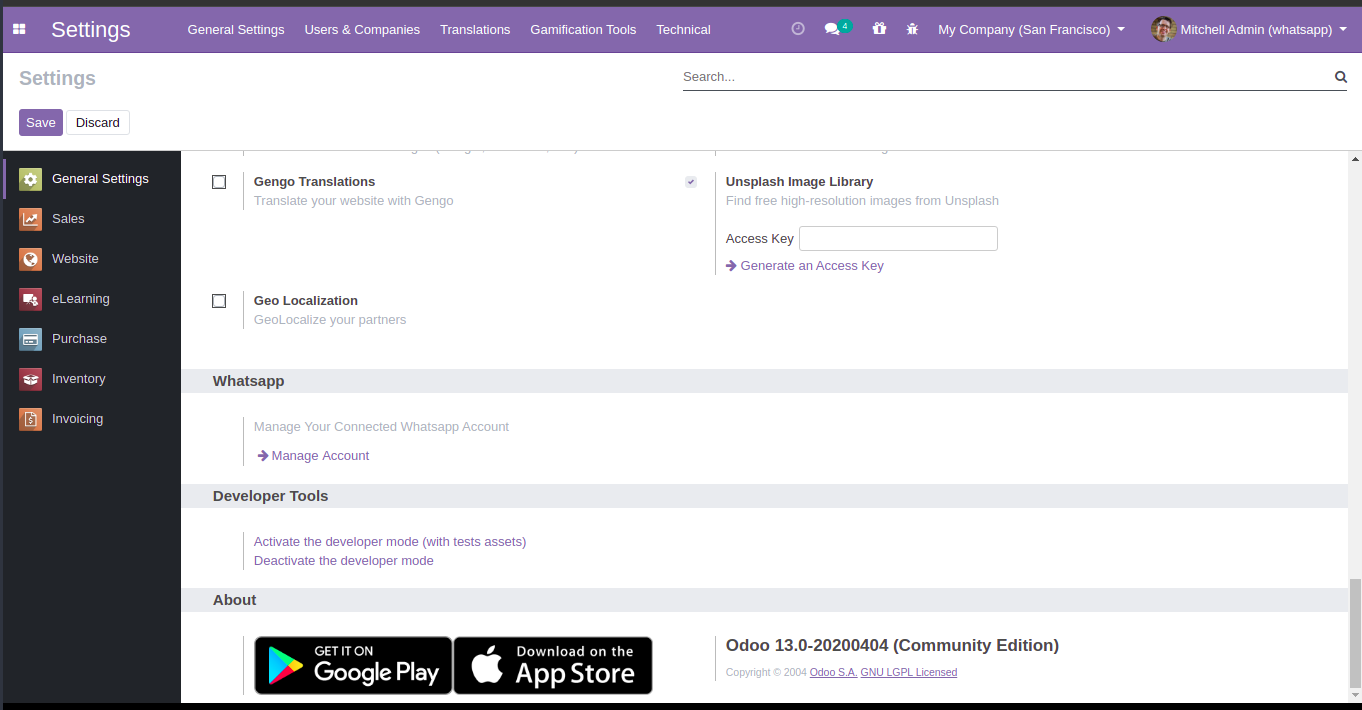The height and width of the screenshot is (710, 1362).
Task: Open the apps grid home menu icon
Action: [x=19, y=29]
